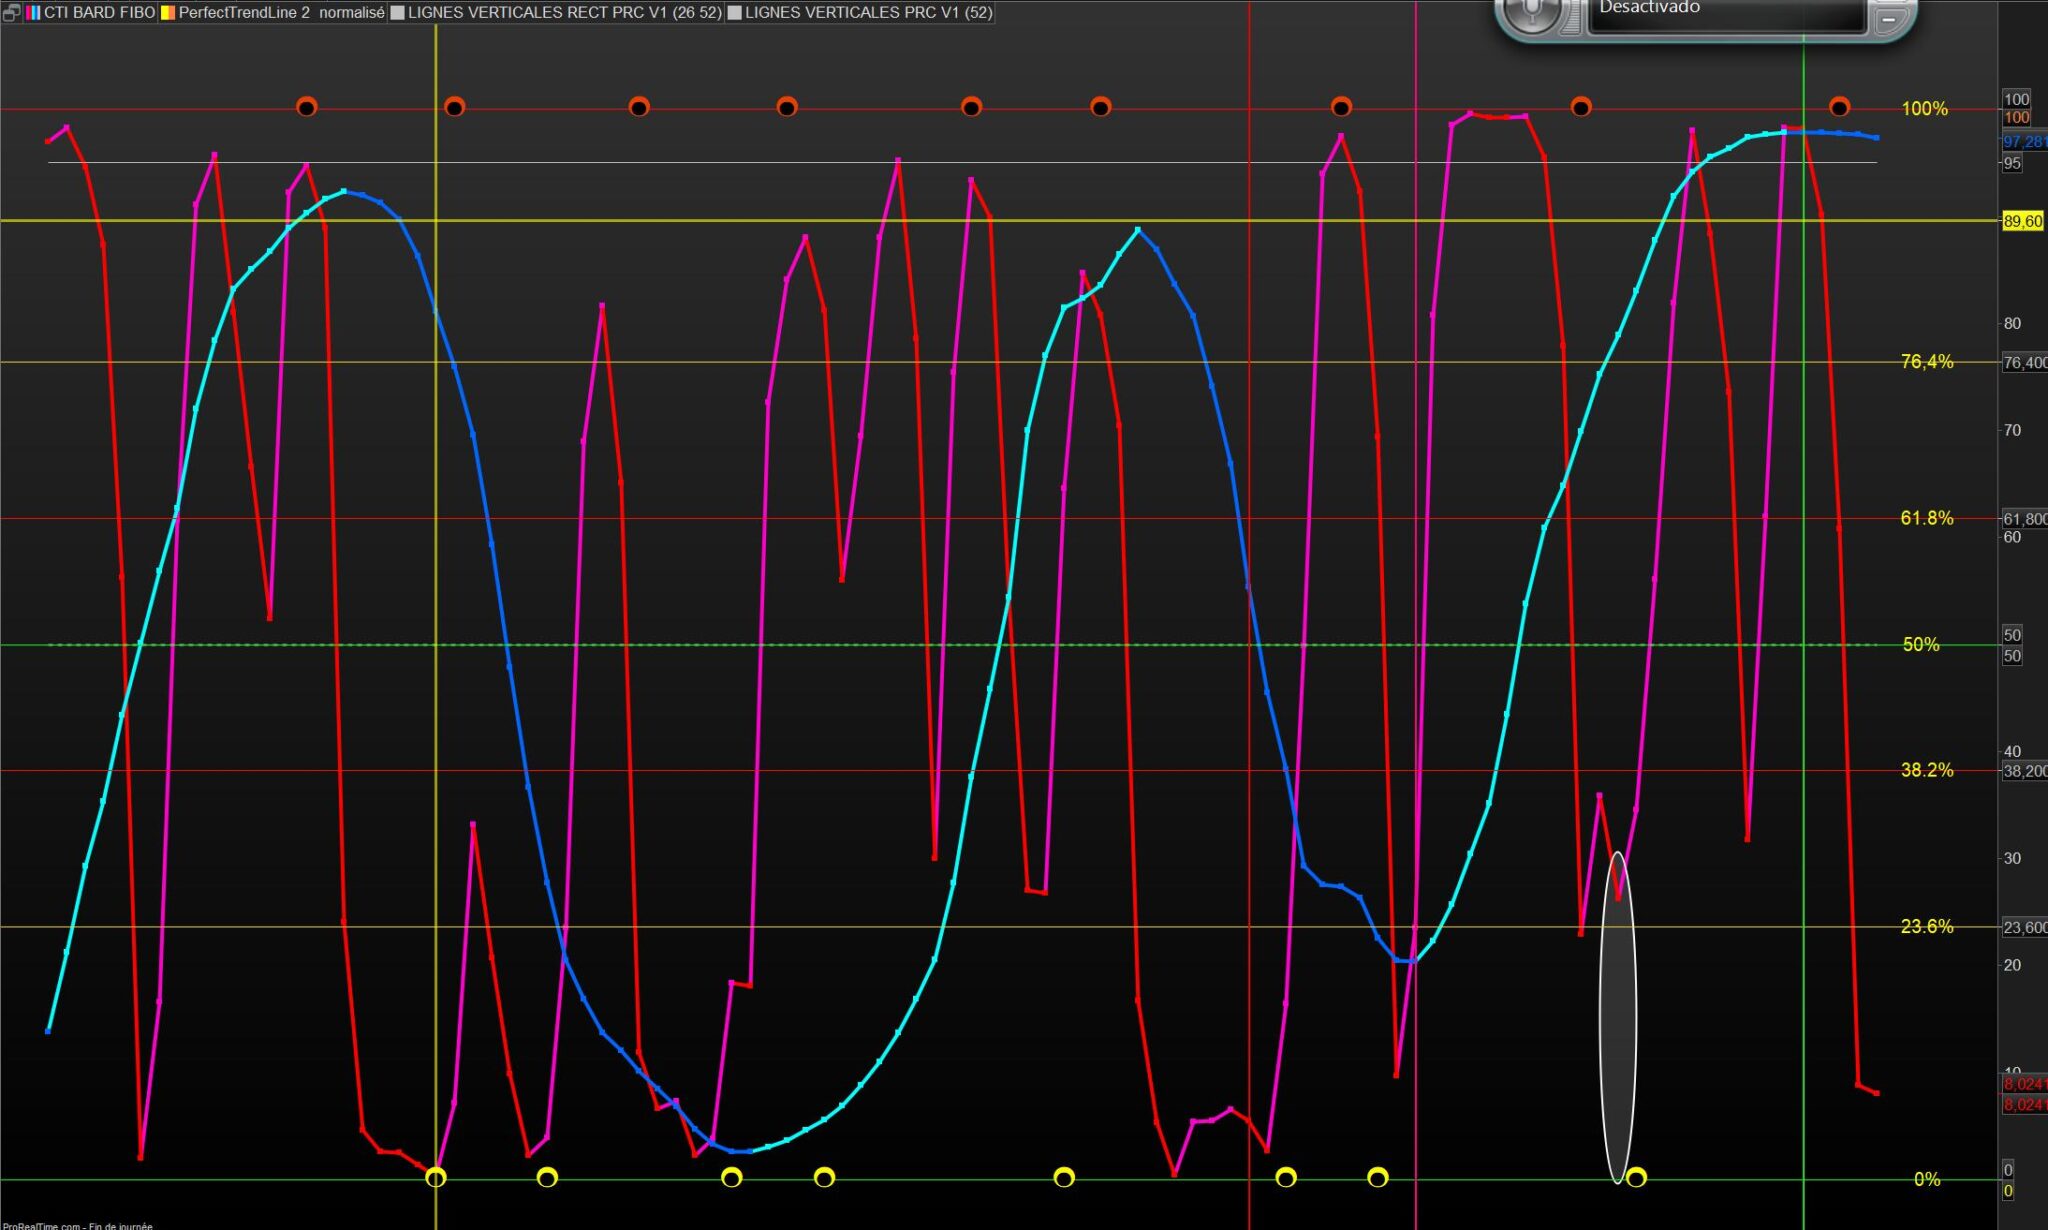The width and height of the screenshot is (2048, 1230).
Task: Click the indicator panel icon at top-left
Action: pos(11,13)
